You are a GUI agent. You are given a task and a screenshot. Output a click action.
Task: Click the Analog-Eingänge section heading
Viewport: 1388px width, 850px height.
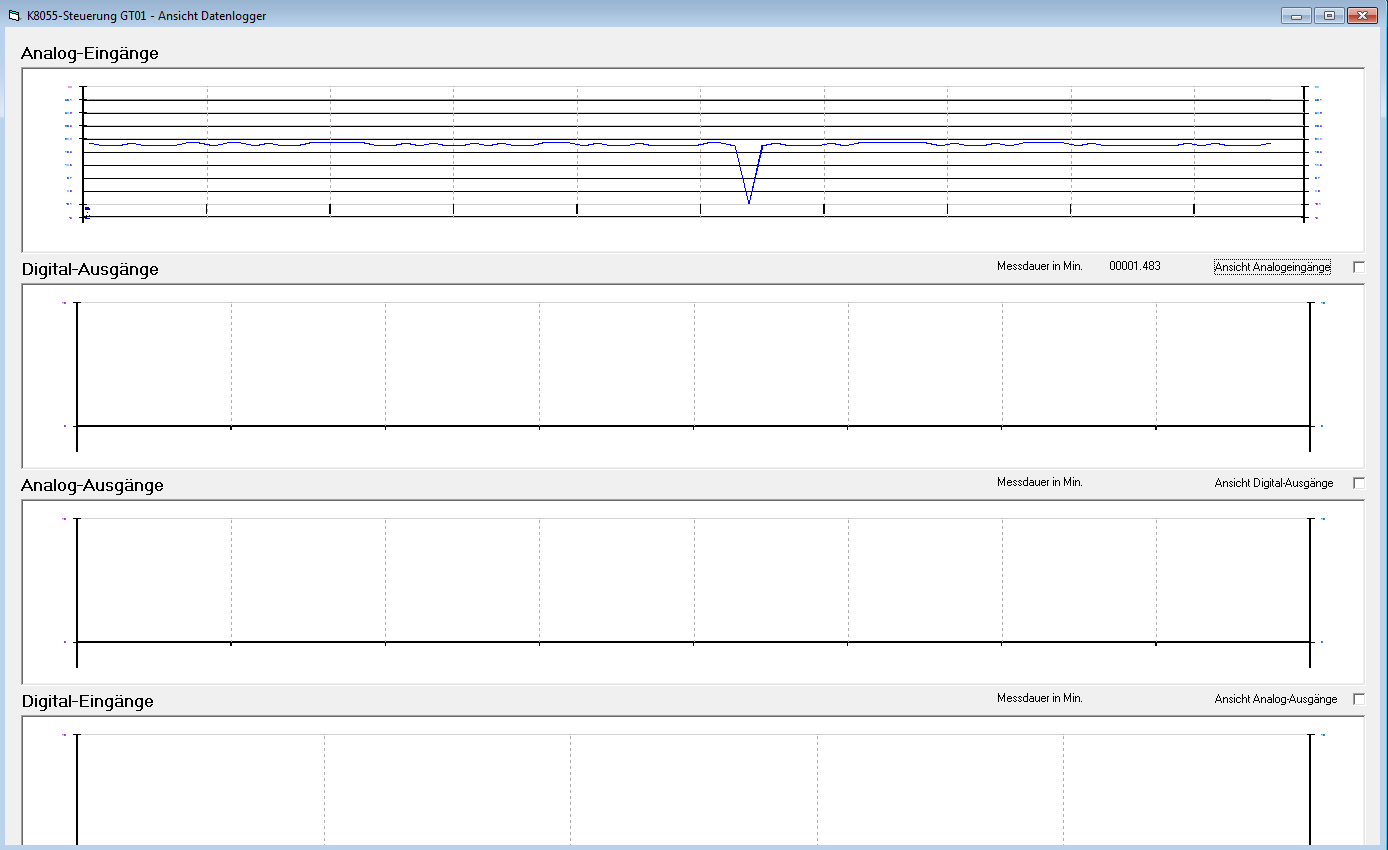tap(90, 53)
